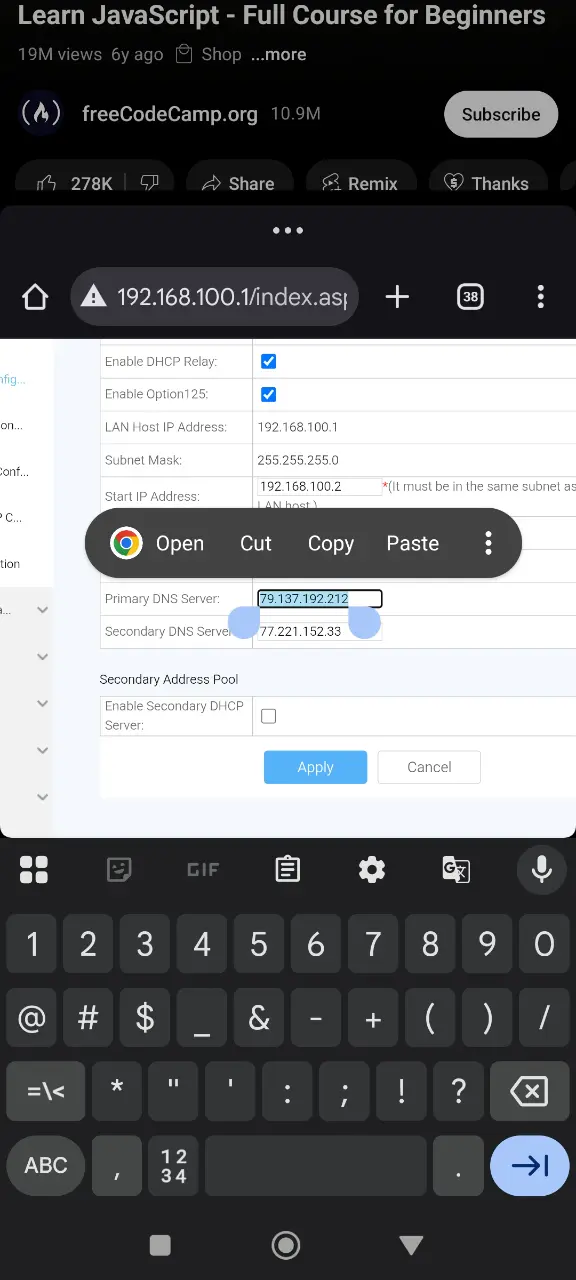Screen dimensions: 576x1280
Task: Expand the third sidebar chevron in router menu
Action: pyautogui.click(x=42, y=703)
